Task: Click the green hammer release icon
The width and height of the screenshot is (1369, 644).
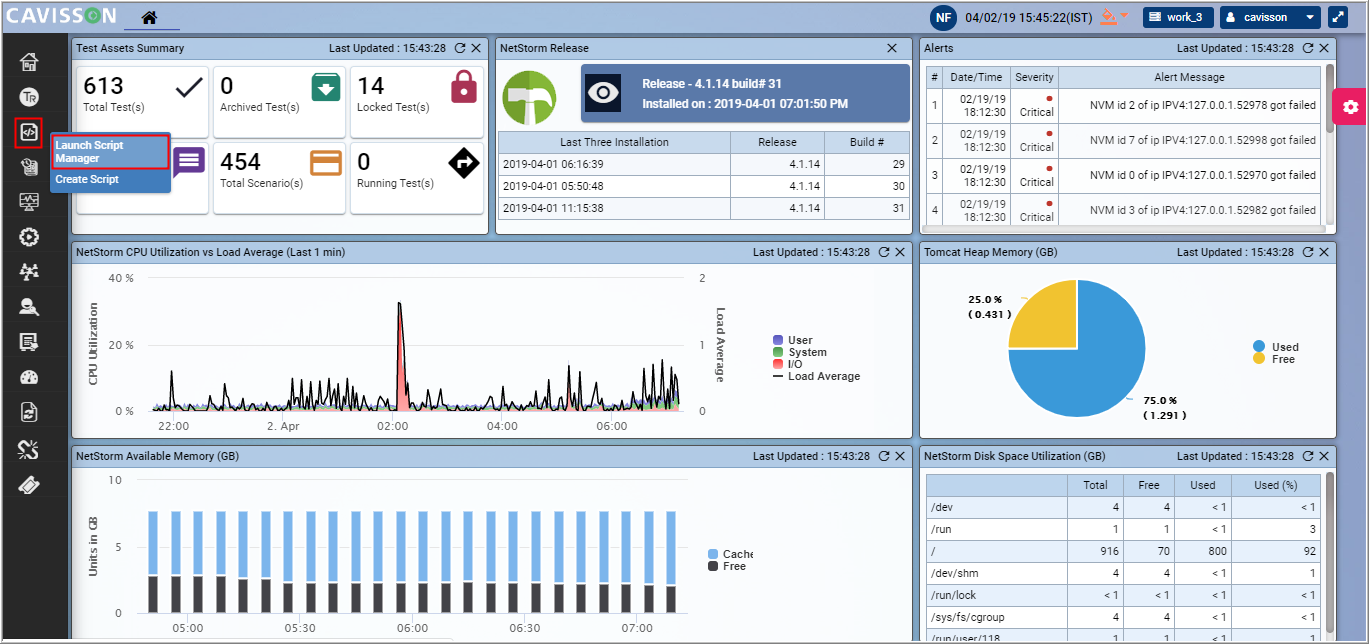Action: pos(529,97)
